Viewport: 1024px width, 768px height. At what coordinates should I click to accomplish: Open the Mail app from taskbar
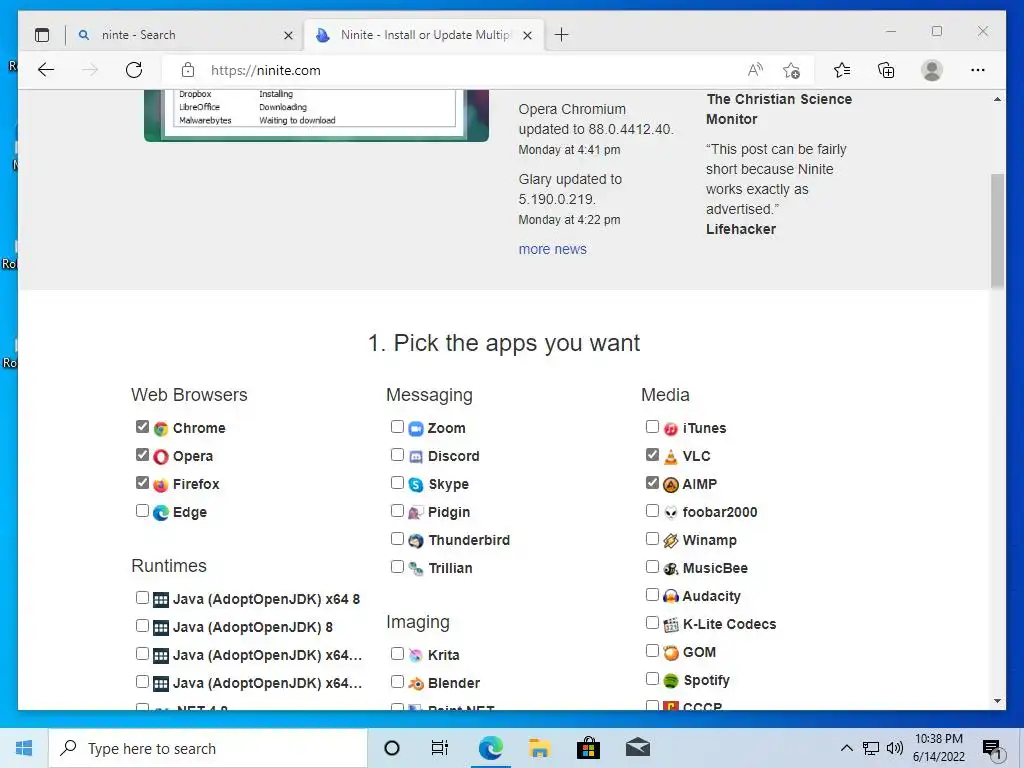pyautogui.click(x=638, y=748)
